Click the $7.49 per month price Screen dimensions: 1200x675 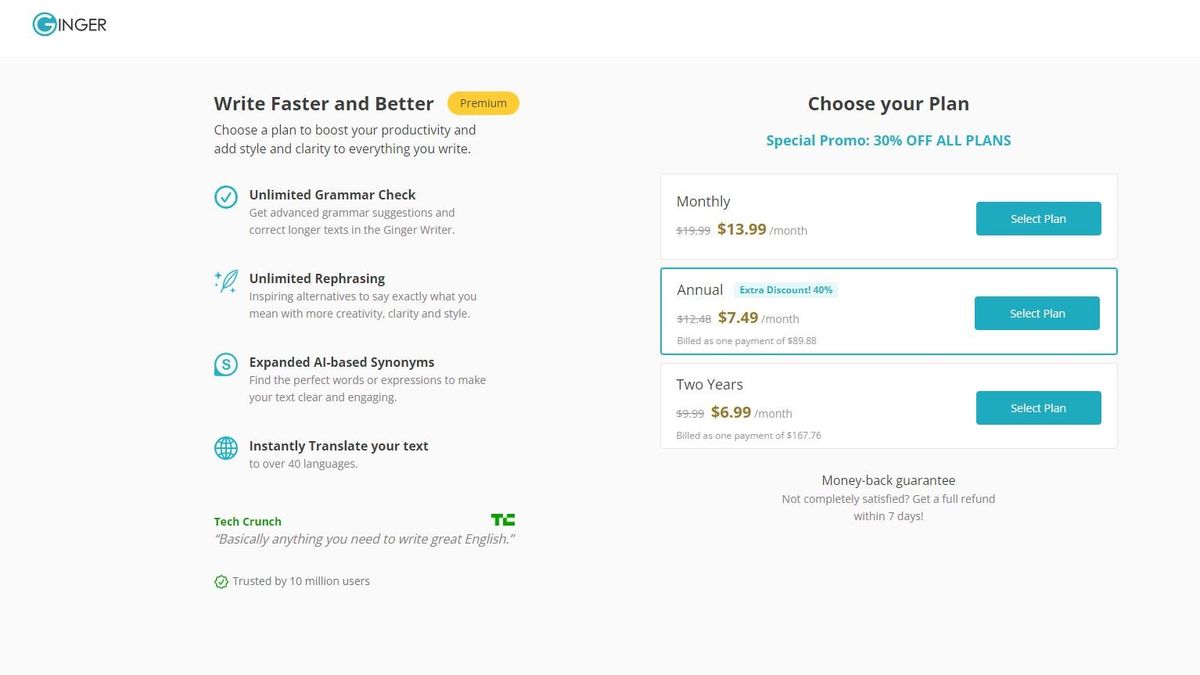(x=739, y=317)
